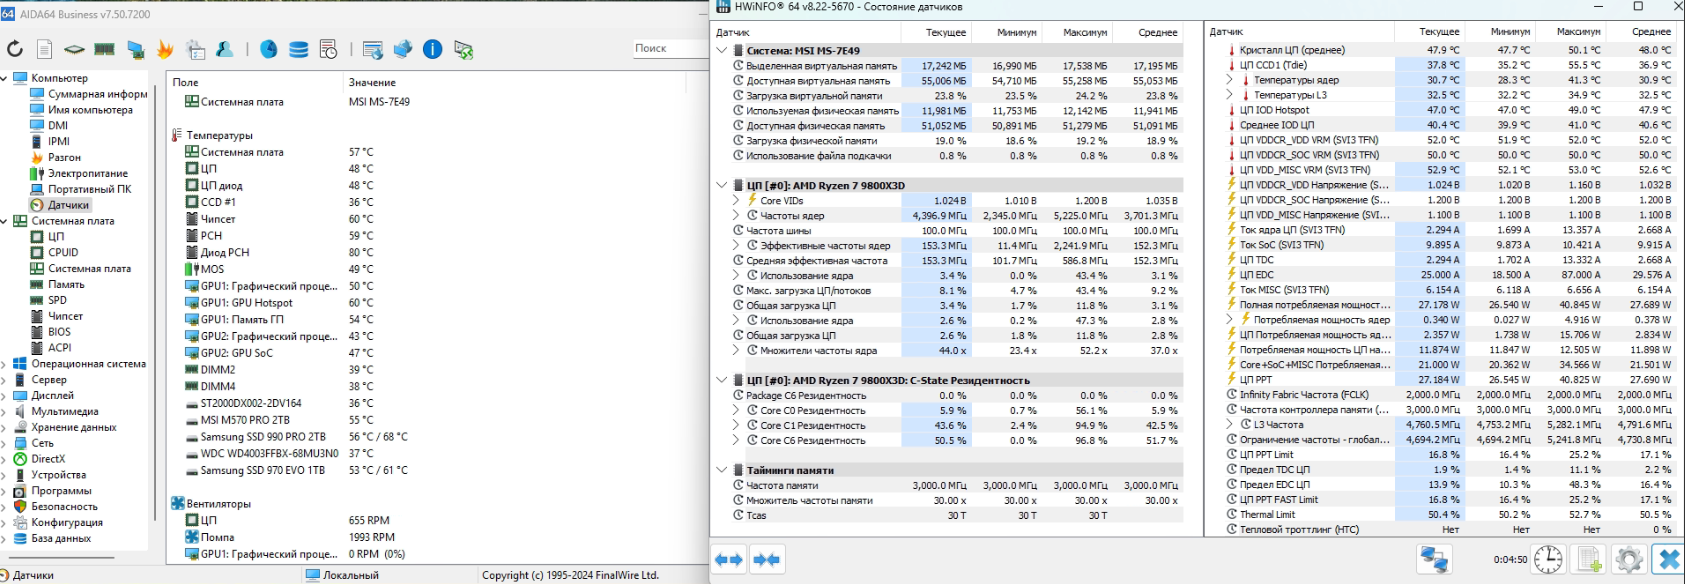Click the AIDA64 refresh toolbar icon
Viewport: 1685px width, 584px height.
coord(15,49)
